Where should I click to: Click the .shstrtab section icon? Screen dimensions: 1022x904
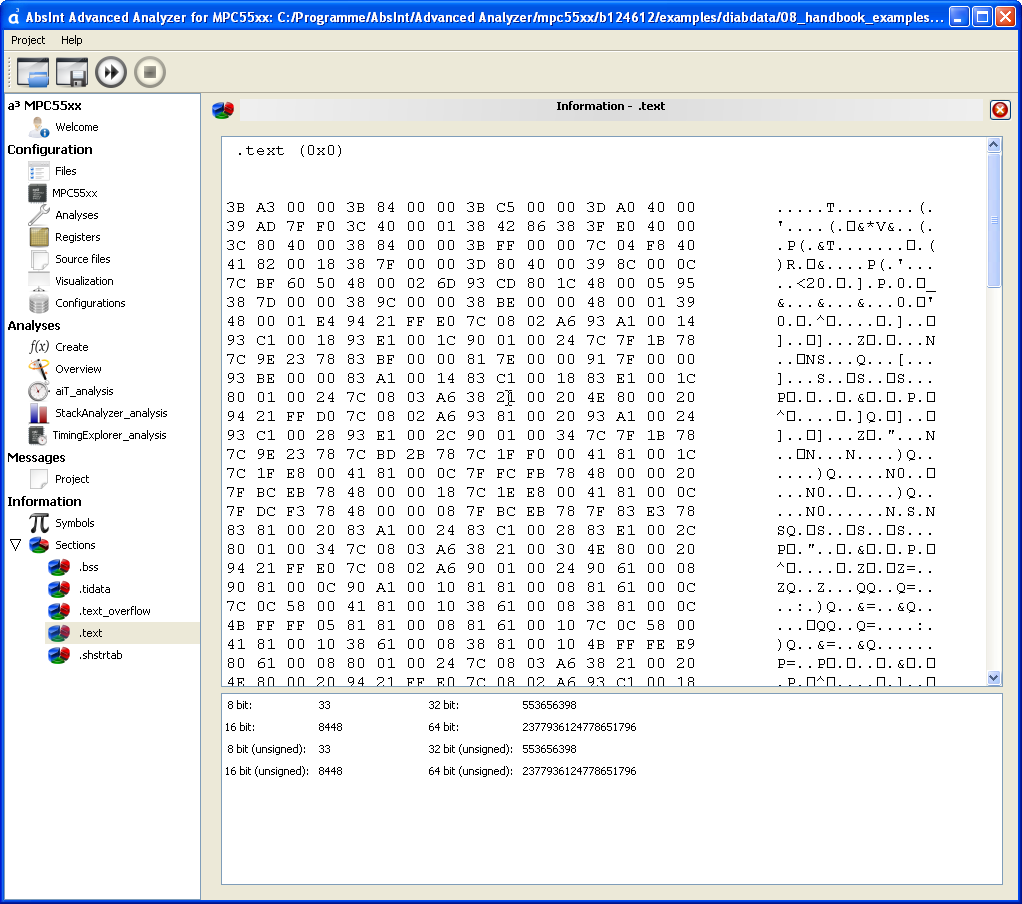[x=59, y=655]
